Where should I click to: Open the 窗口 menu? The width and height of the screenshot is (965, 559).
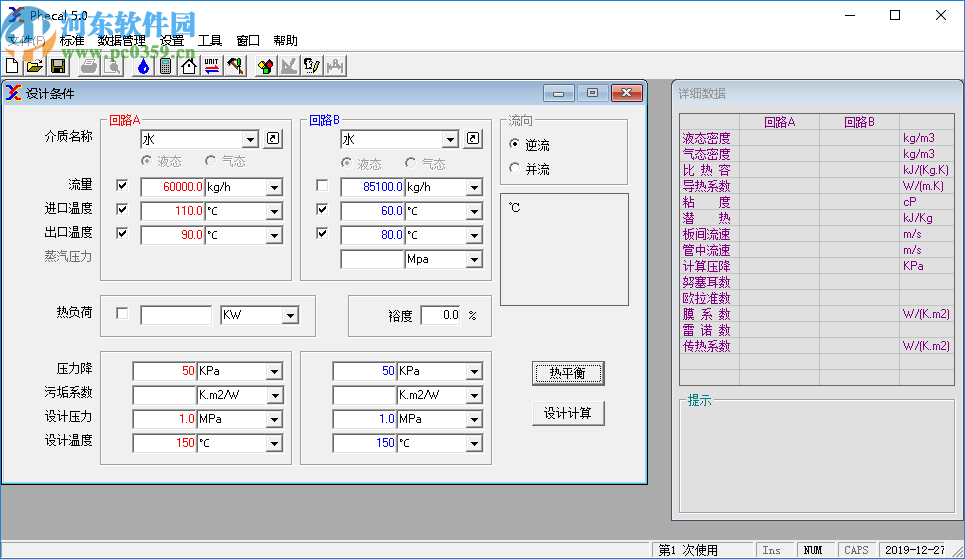click(x=248, y=41)
